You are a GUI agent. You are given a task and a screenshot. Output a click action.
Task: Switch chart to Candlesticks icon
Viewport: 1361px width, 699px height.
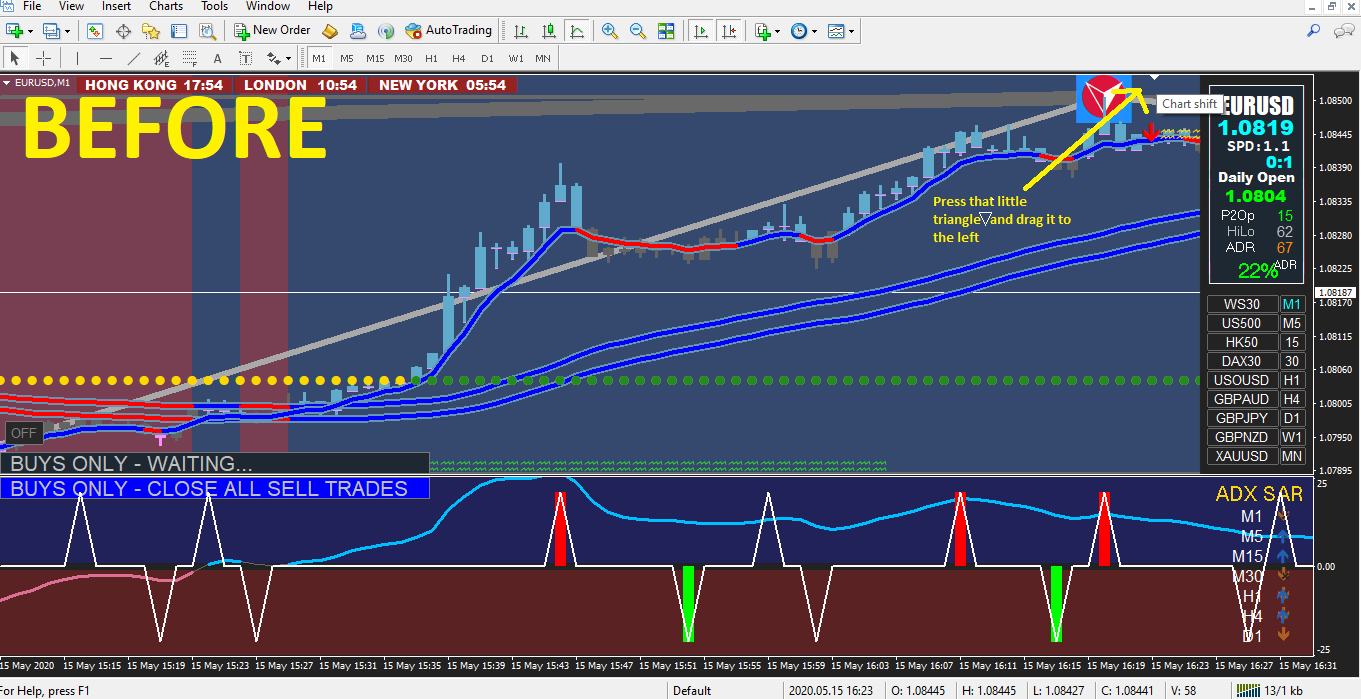[548, 31]
